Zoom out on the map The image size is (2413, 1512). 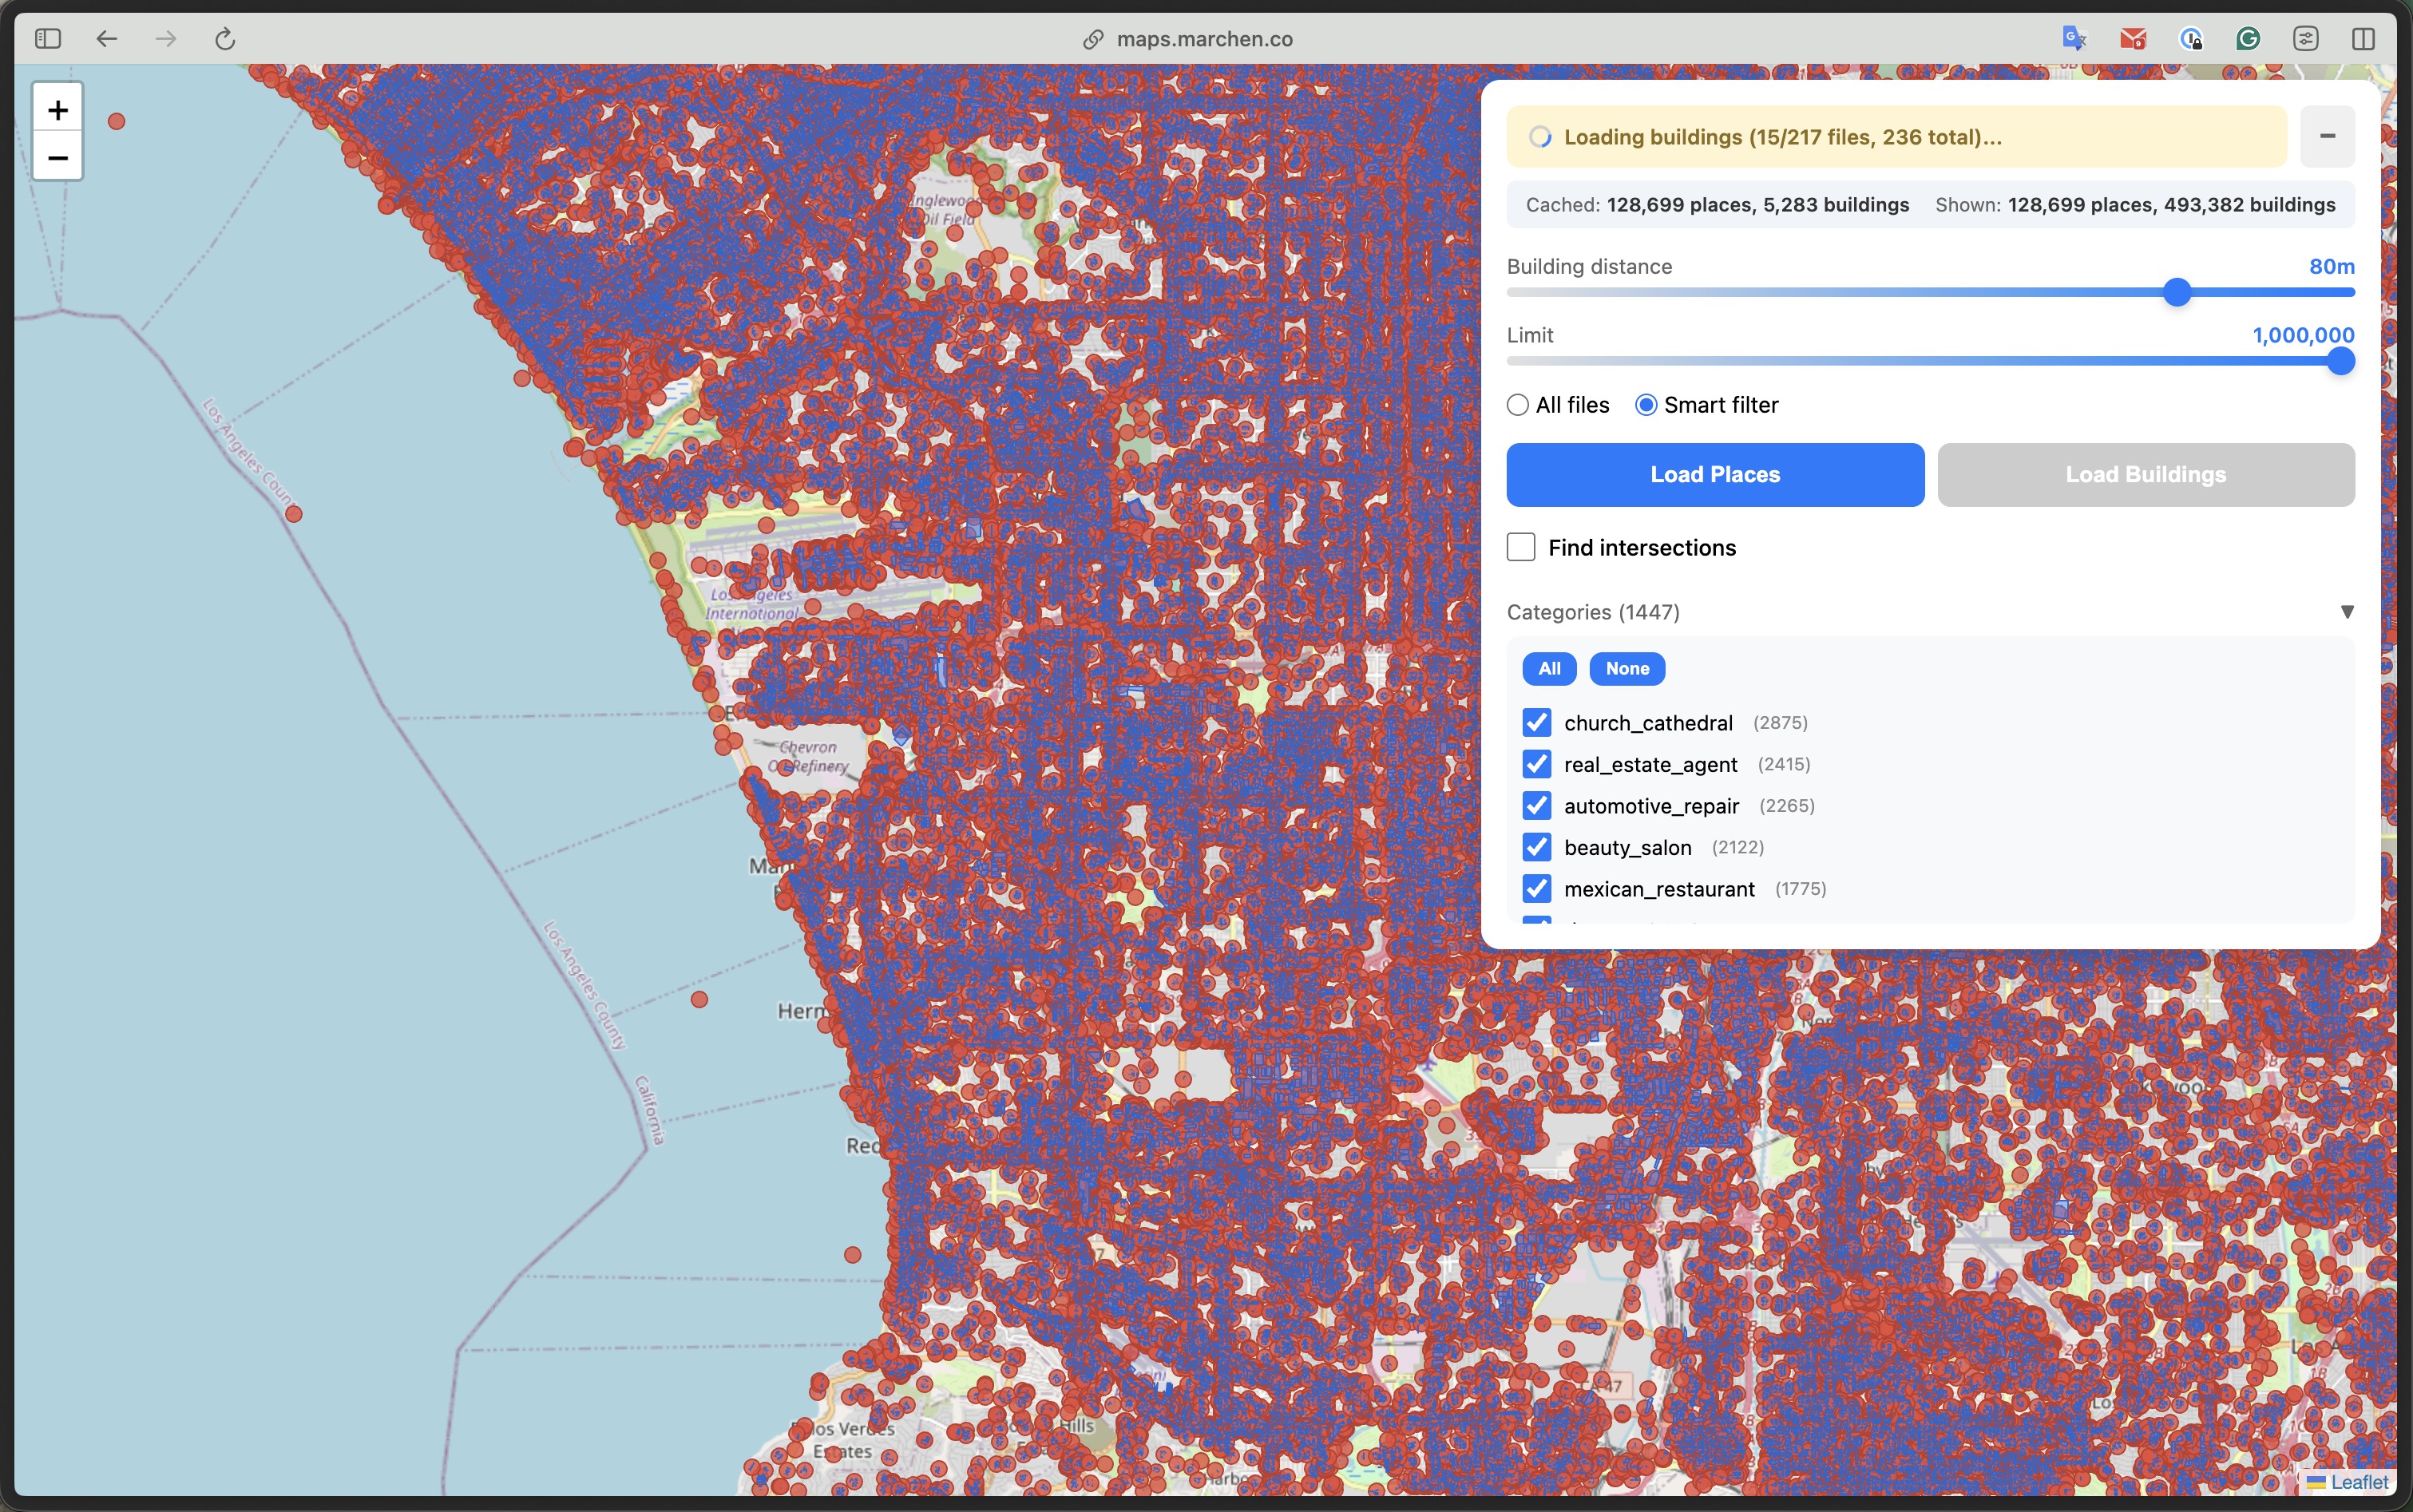(57, 157)
